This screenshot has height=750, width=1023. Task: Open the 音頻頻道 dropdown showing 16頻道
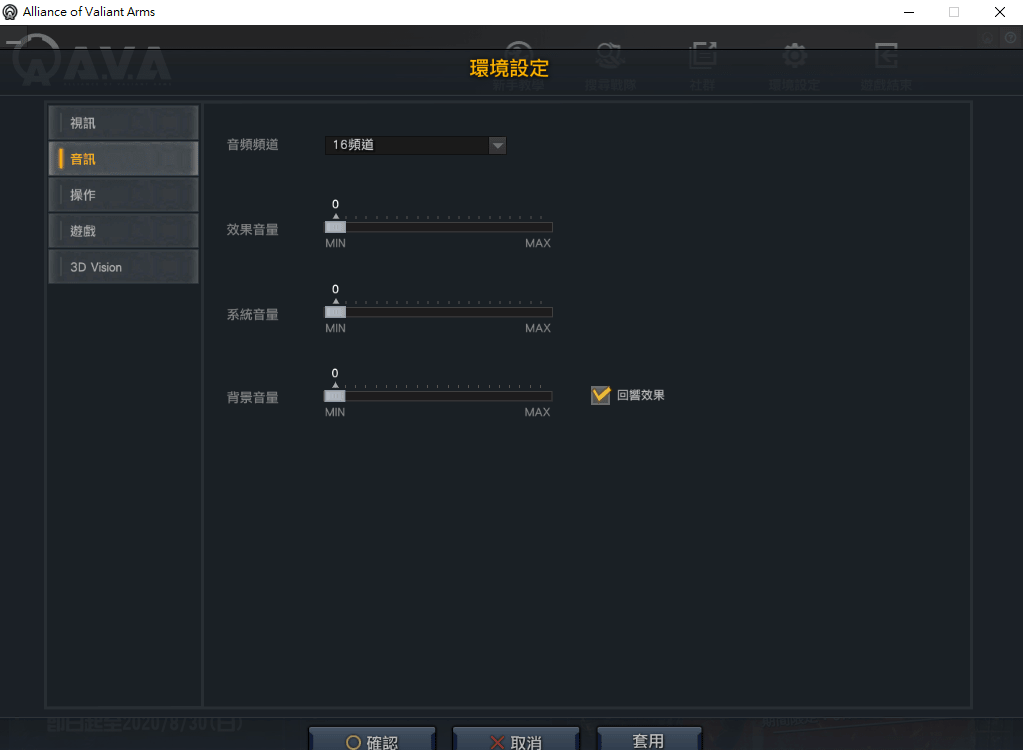(x=406, y=145)
